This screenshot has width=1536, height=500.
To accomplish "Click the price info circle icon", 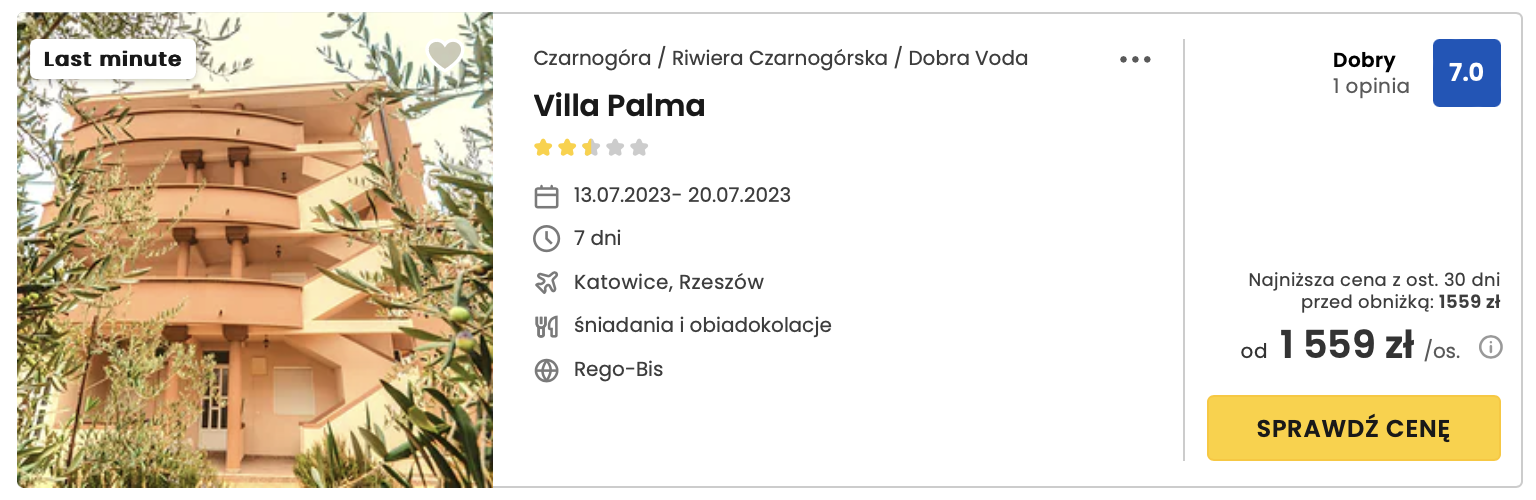I will click(1490, 347).
